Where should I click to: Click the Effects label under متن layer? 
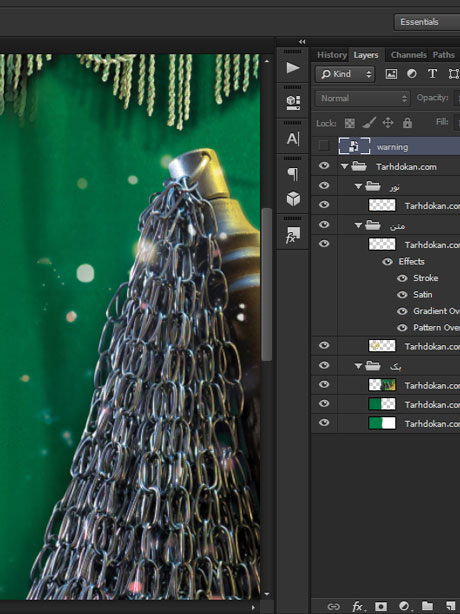(411, 261)
